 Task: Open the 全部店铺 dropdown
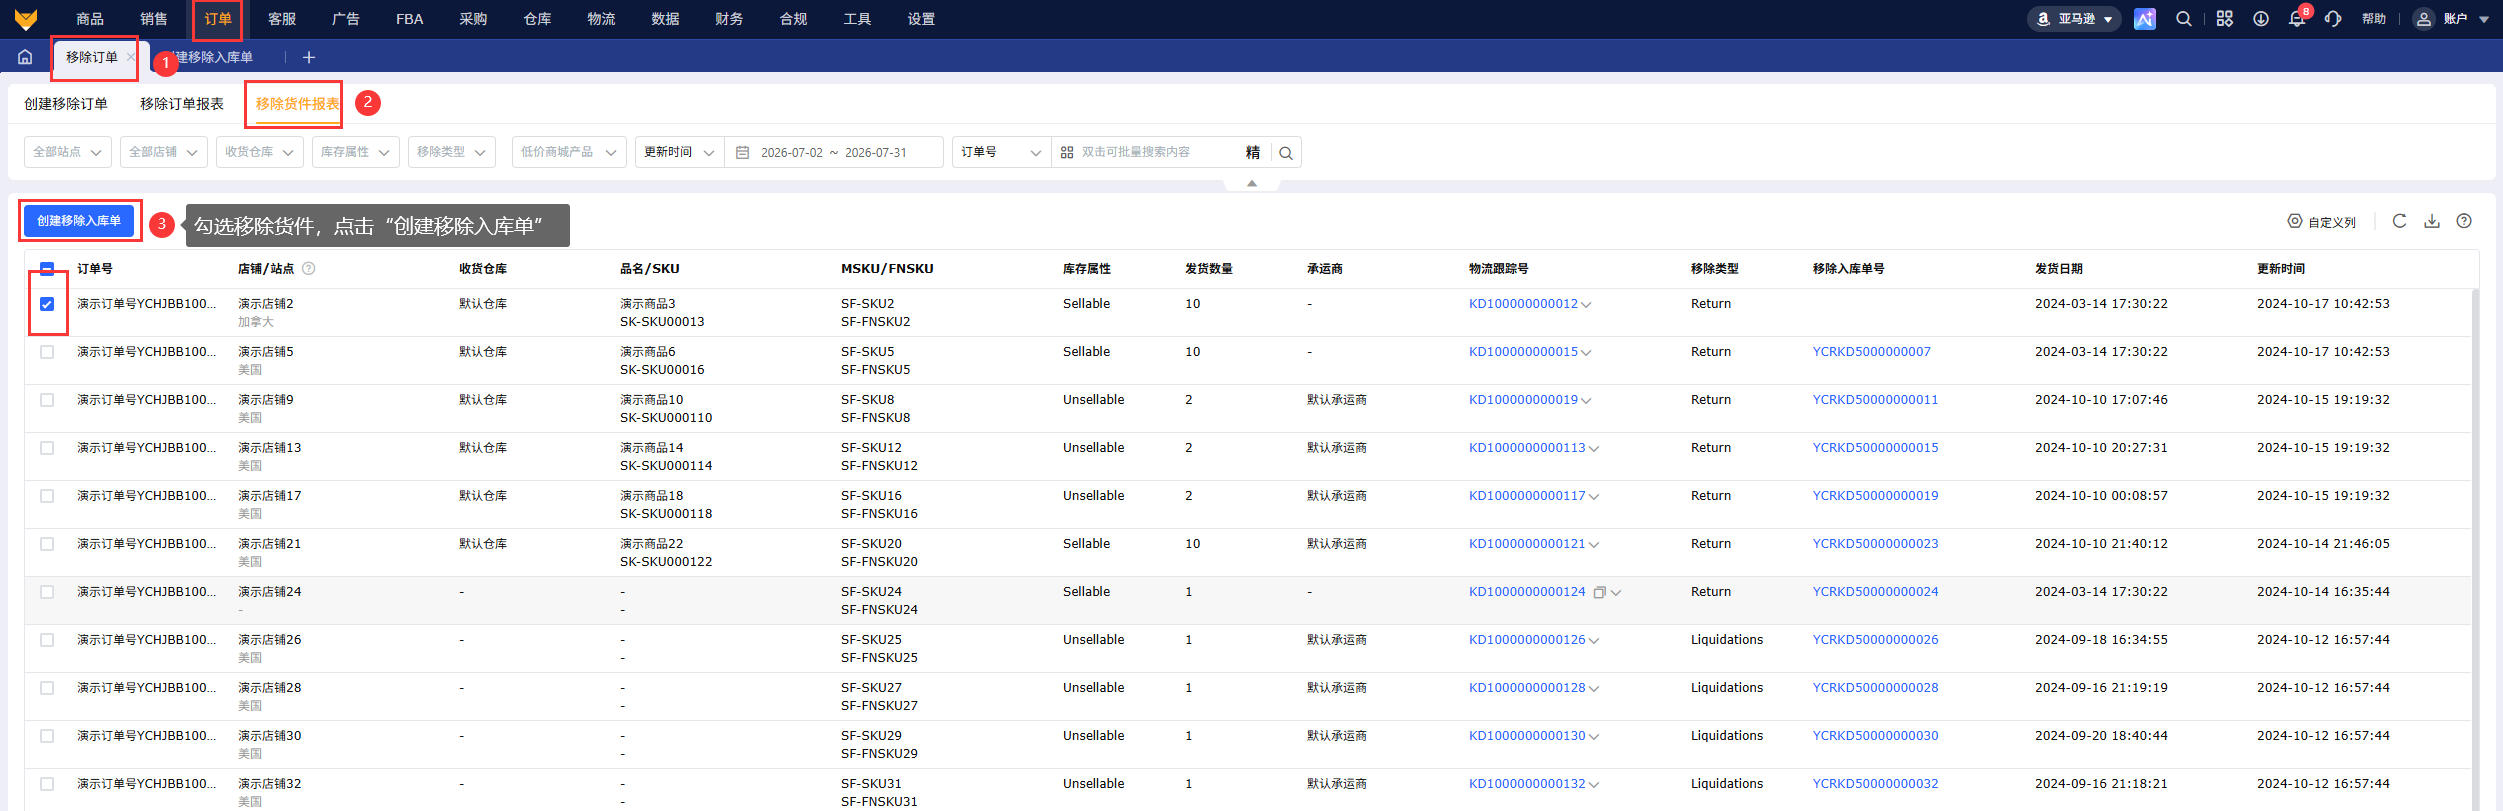point(164,152)
